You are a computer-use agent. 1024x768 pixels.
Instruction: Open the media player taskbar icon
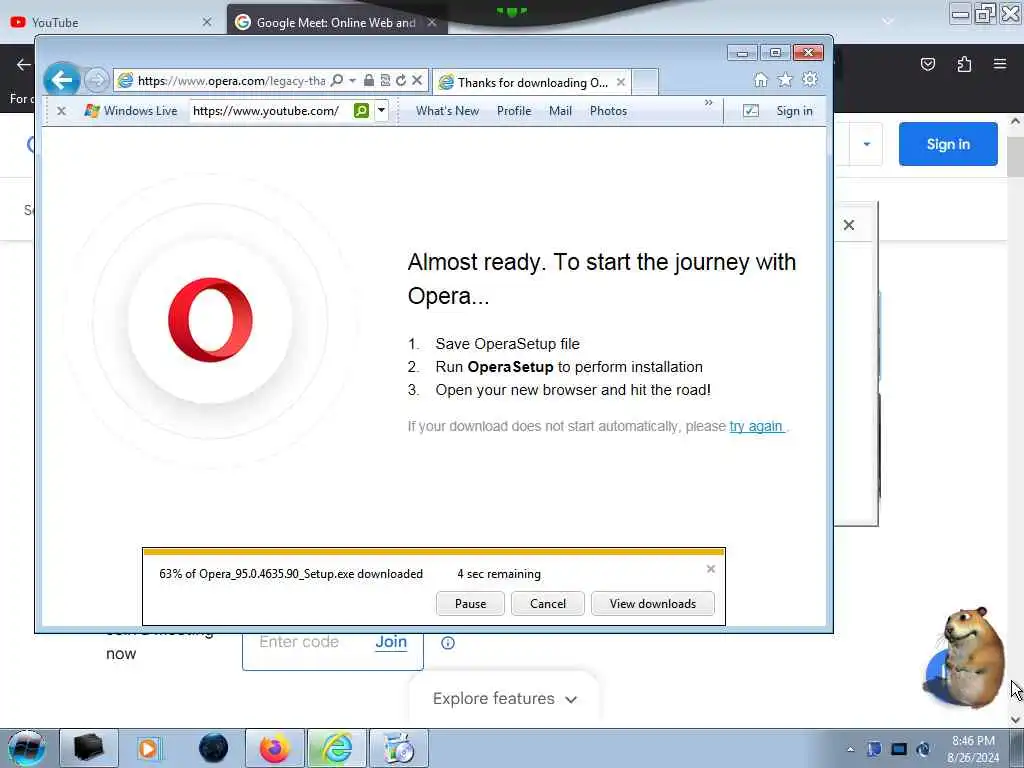coord(149,748)
